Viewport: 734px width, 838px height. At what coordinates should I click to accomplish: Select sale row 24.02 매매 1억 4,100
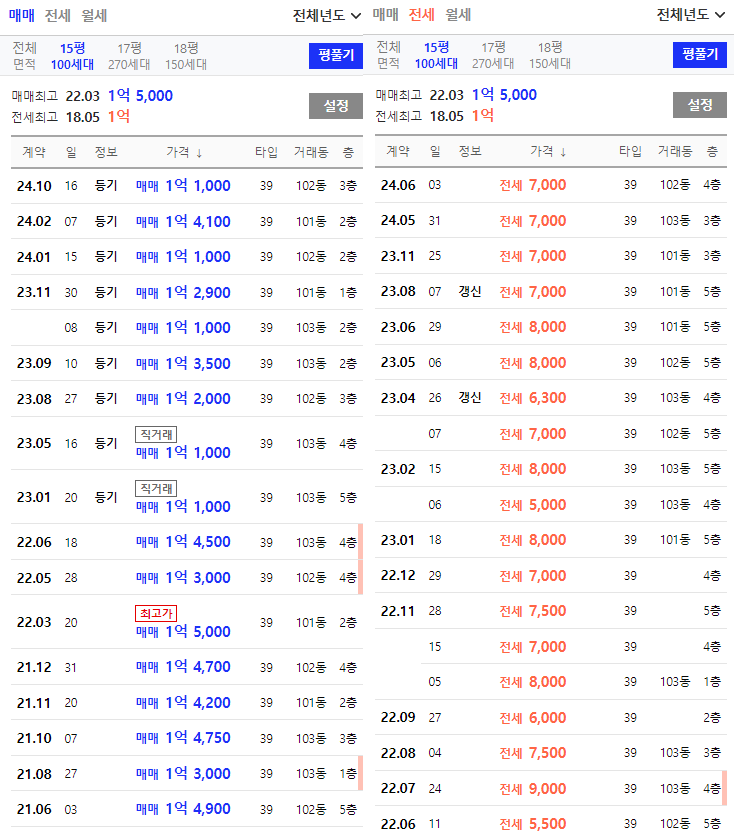(x=187, y=221)
